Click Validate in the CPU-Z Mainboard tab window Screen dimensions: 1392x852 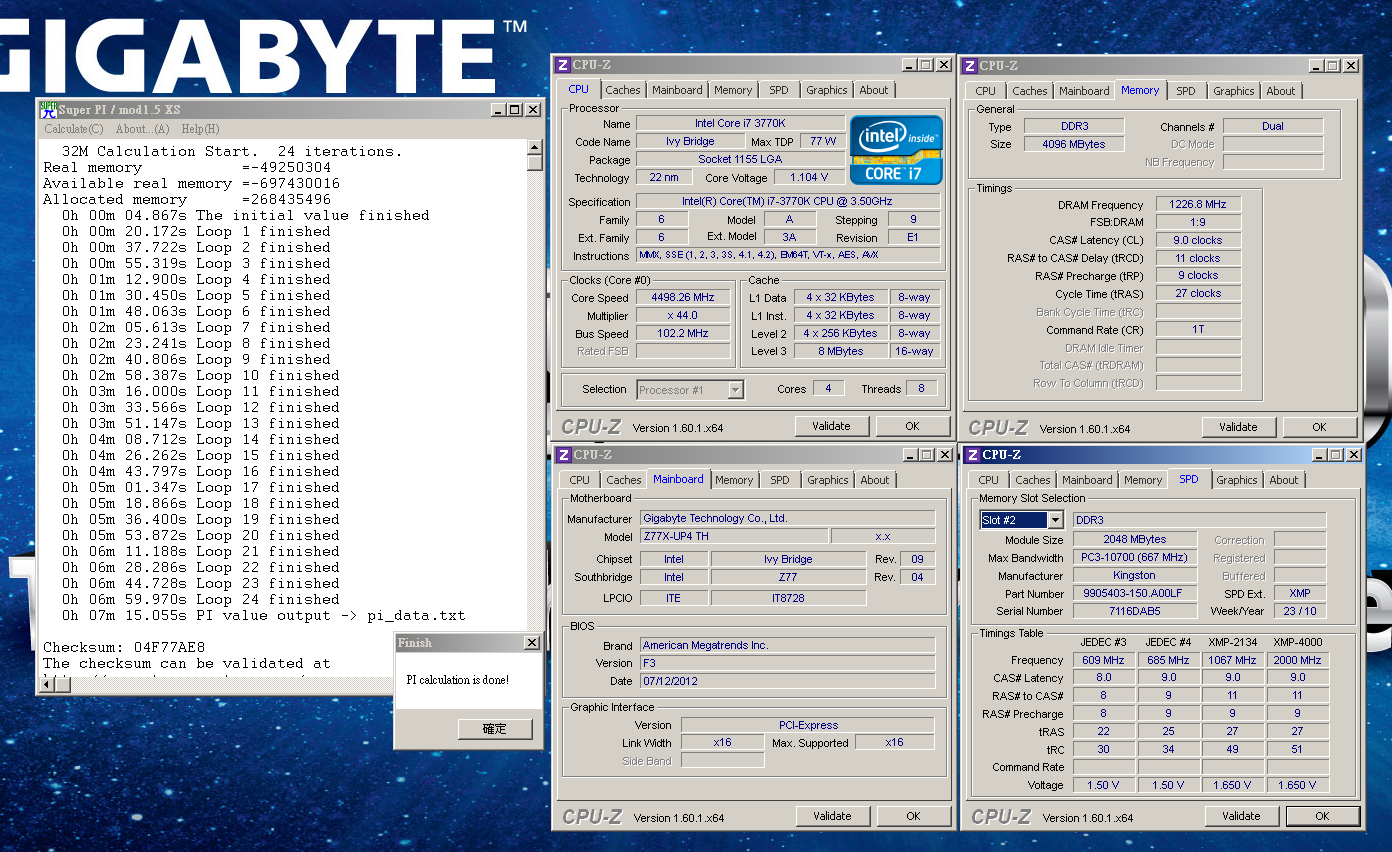tap(832, 816)
